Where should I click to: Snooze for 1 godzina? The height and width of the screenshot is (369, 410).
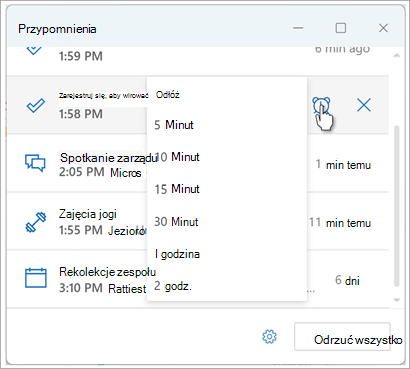pyautogui.click(x=227, y=254)
